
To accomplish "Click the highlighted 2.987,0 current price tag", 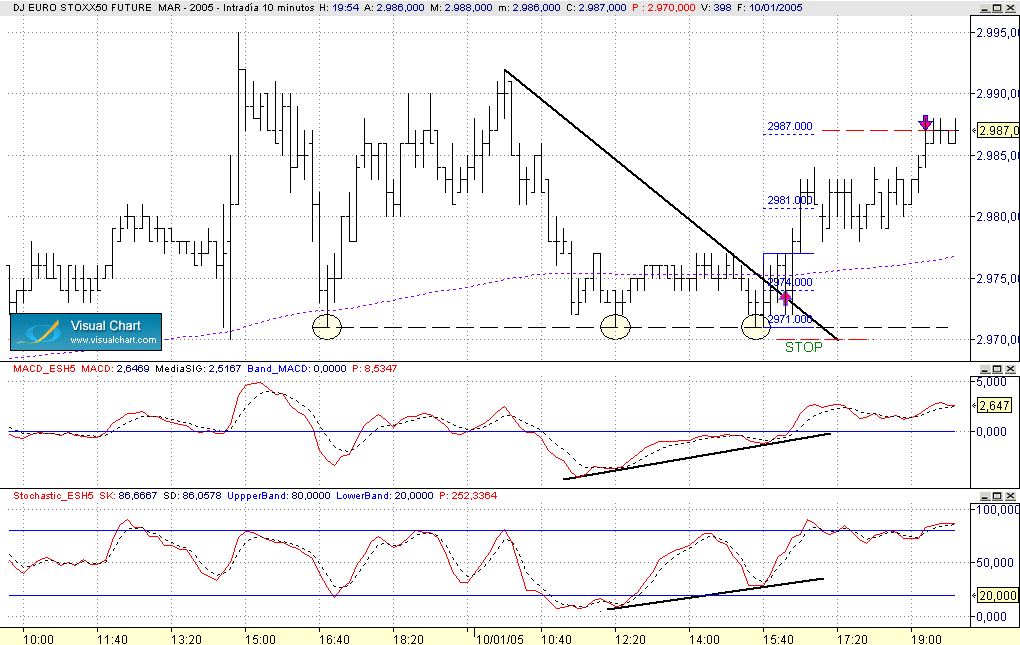I will [997, 131].
